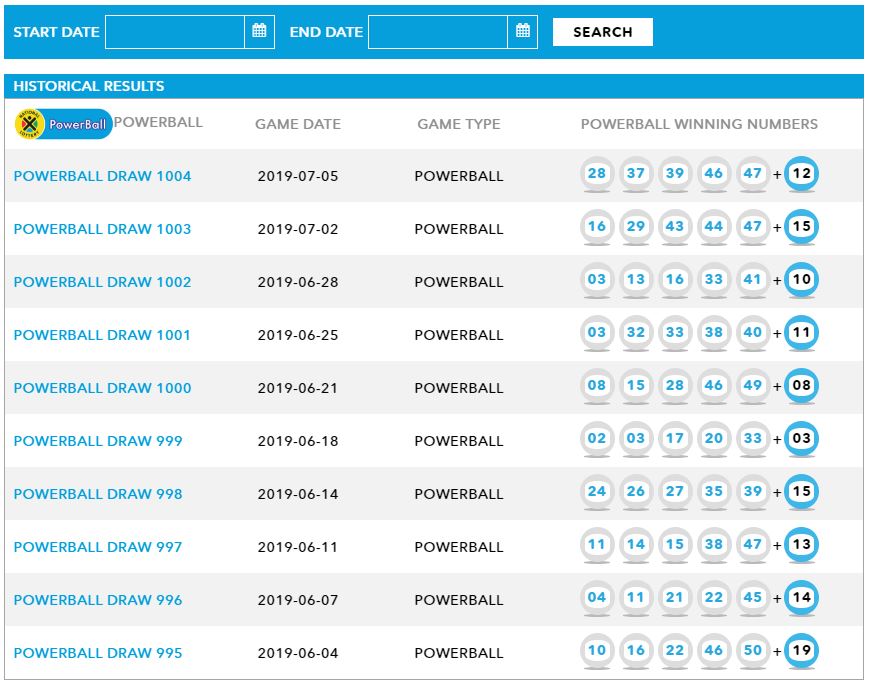Open the Start Date calendar picker icon
The width and height of the screenshot is (872, 687).
pos(259,31)
